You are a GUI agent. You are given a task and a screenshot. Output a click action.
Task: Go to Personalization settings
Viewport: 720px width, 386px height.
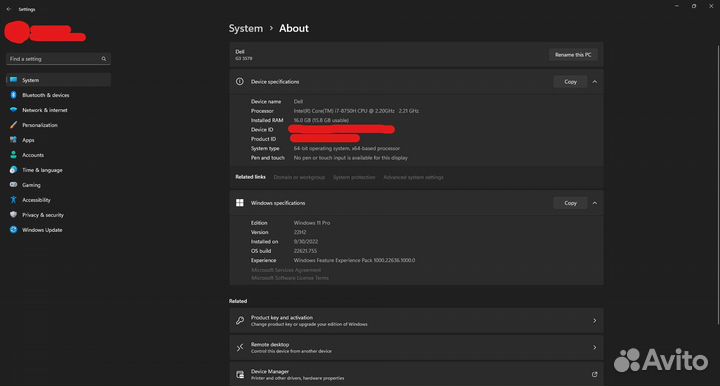pos(58,125)
